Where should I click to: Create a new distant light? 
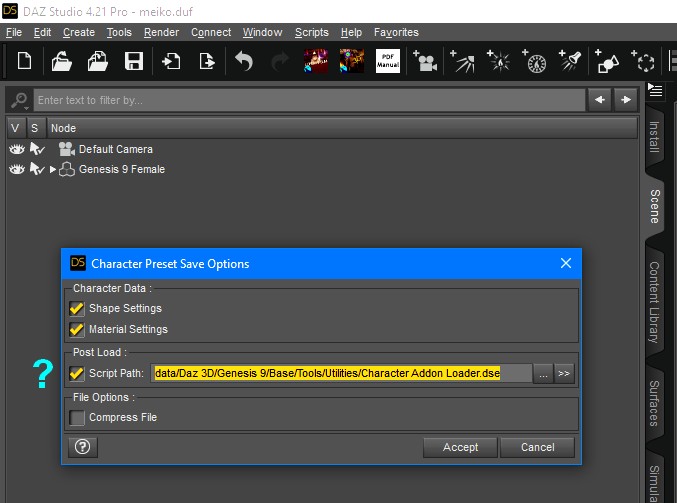pyautogui.click(x=462, y=61)
